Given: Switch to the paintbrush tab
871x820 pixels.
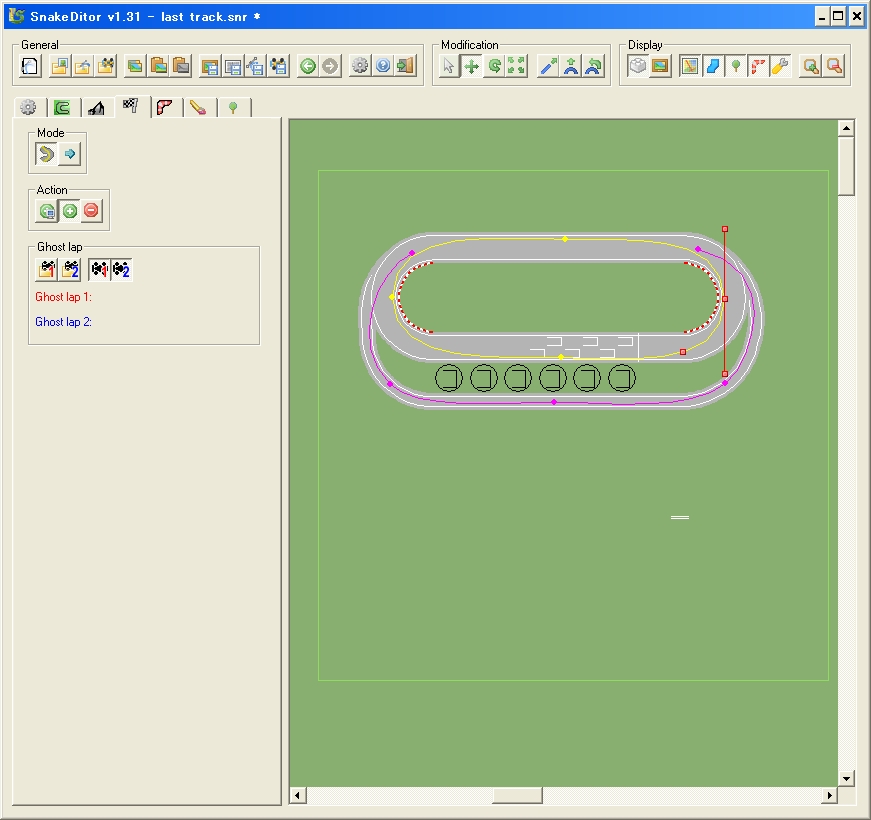Looking at the screenshot, I should point(198,107).
